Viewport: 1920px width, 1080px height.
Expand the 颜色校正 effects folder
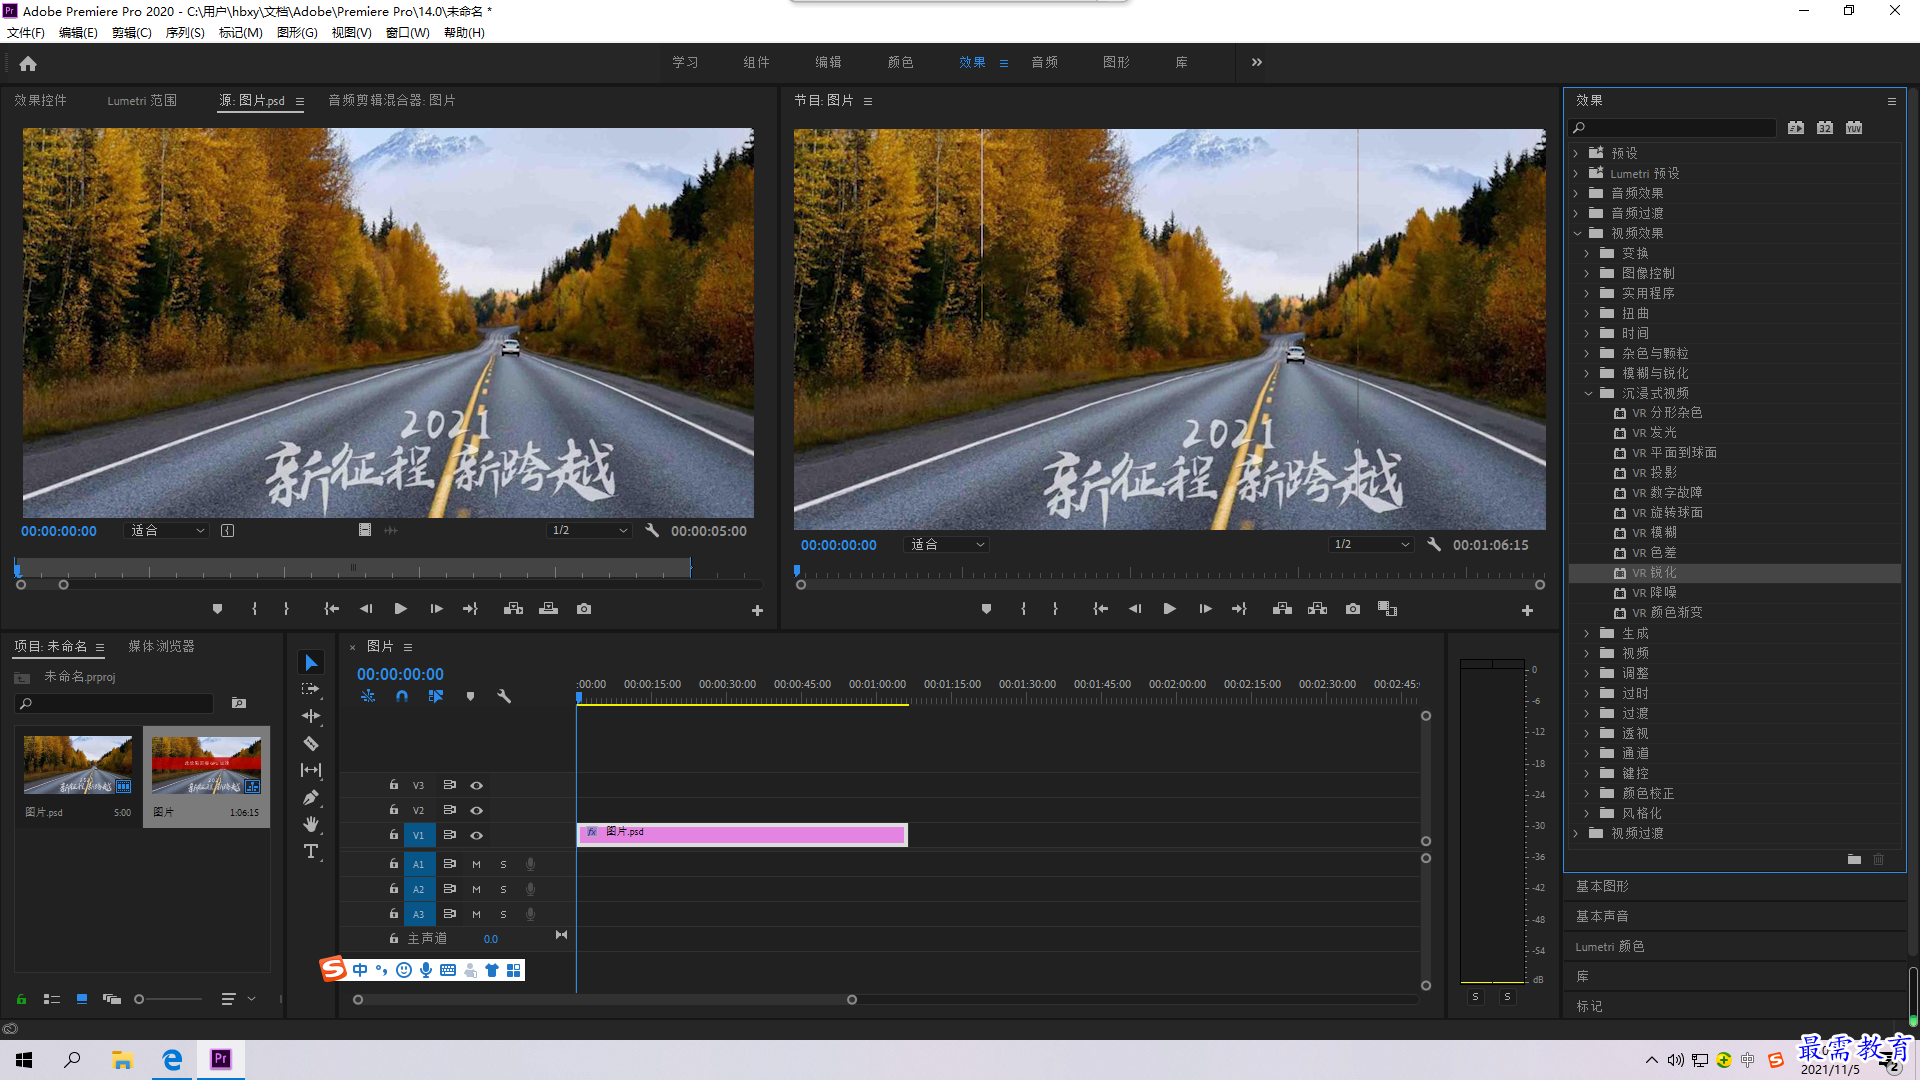[1587, 793]
